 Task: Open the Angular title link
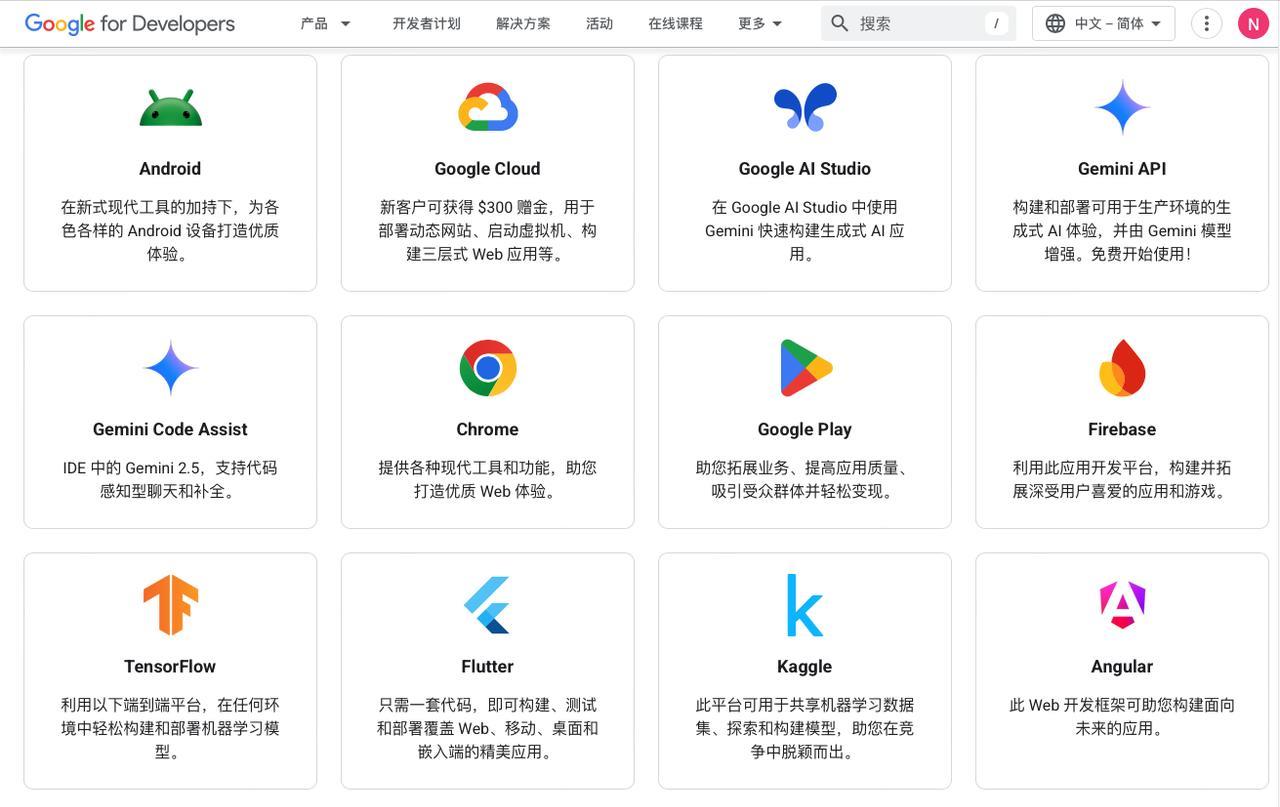(x=1122, y=666)
